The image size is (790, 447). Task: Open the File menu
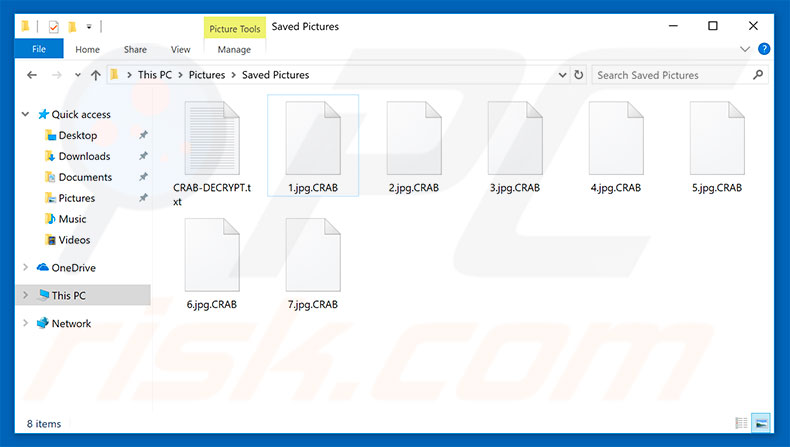[x=40, y=49]
